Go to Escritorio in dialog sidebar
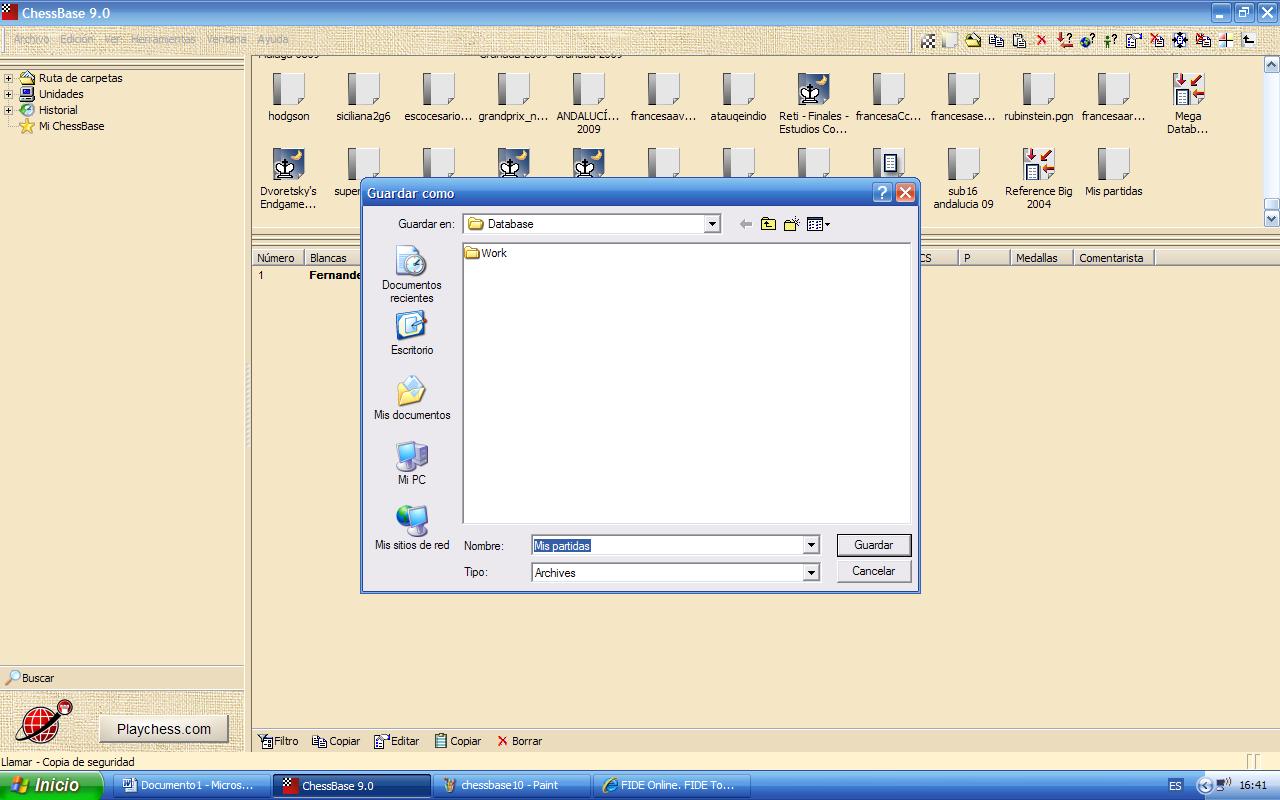 point(412,334)
